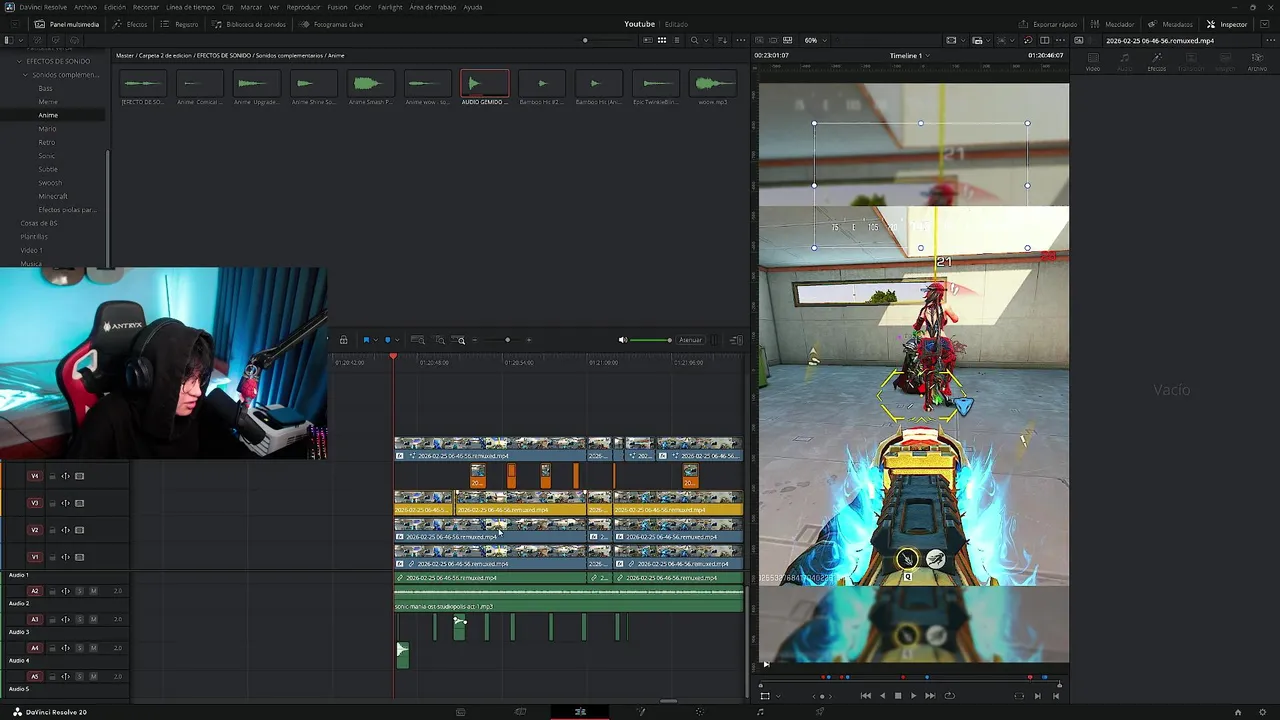Solo the A3 audio track
Image resolution: width=1280 pixels, height=720 pixels.
(79, 619)
